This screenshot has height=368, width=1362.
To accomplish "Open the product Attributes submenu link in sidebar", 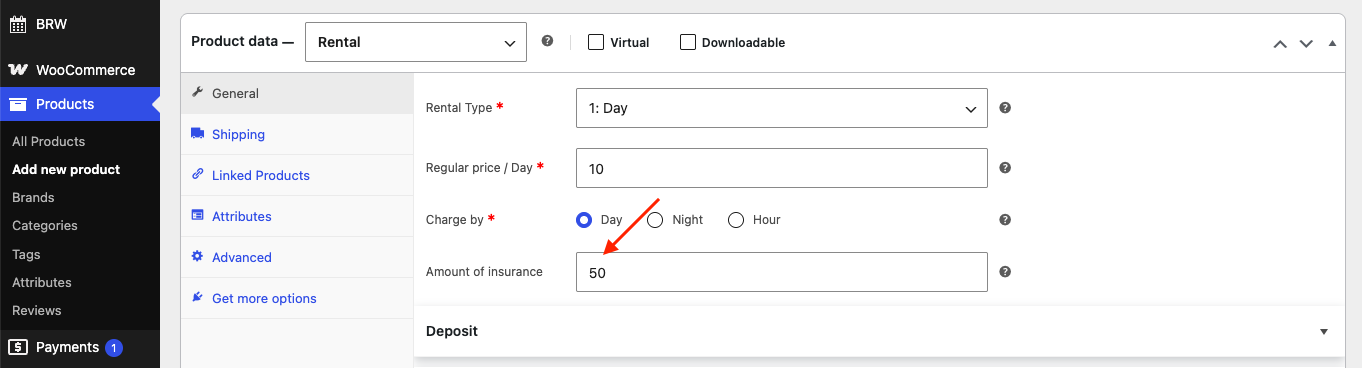I will tap(42, 282).
